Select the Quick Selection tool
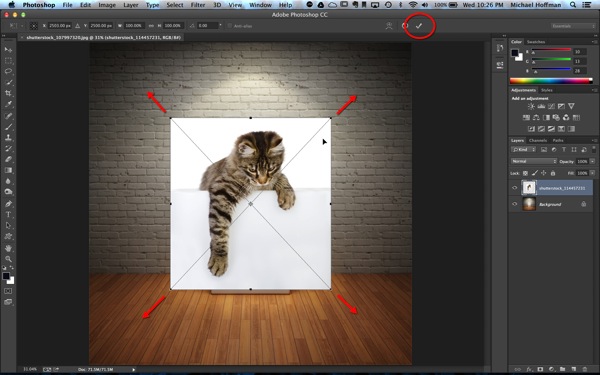 (x=8, y=82)
